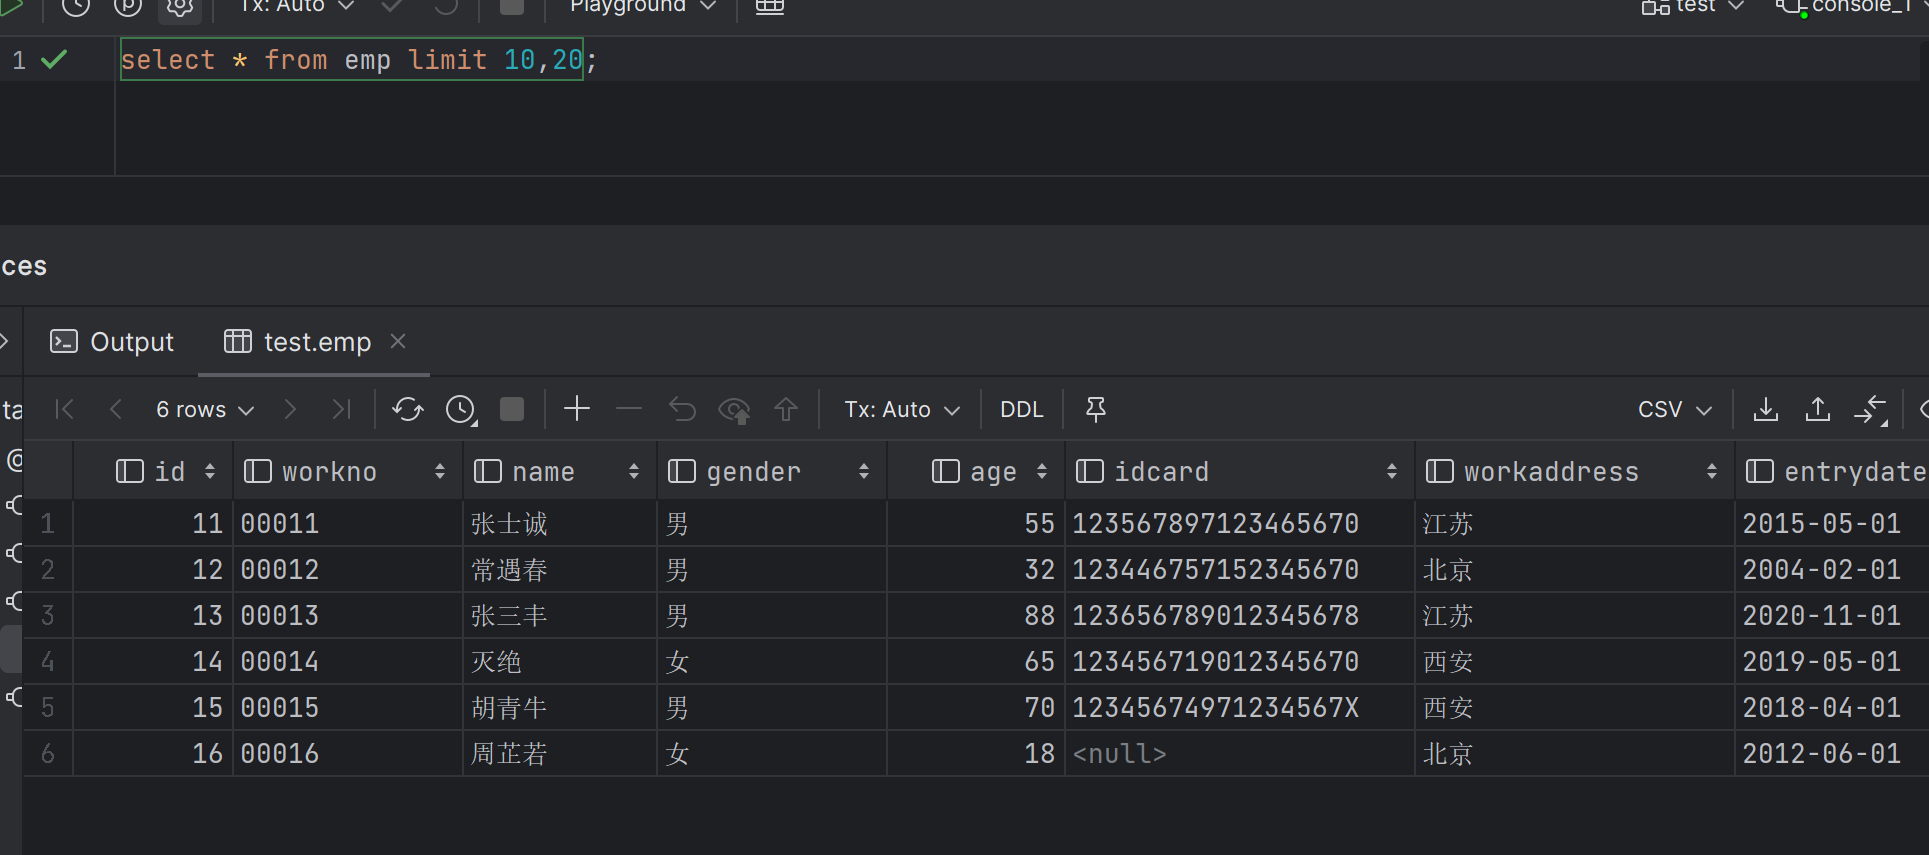Image resolution: width=1929 pixels, height=855 pixels.
Task: Click the entrydate cell 2004-02-01
Action: click(1832, 569)
